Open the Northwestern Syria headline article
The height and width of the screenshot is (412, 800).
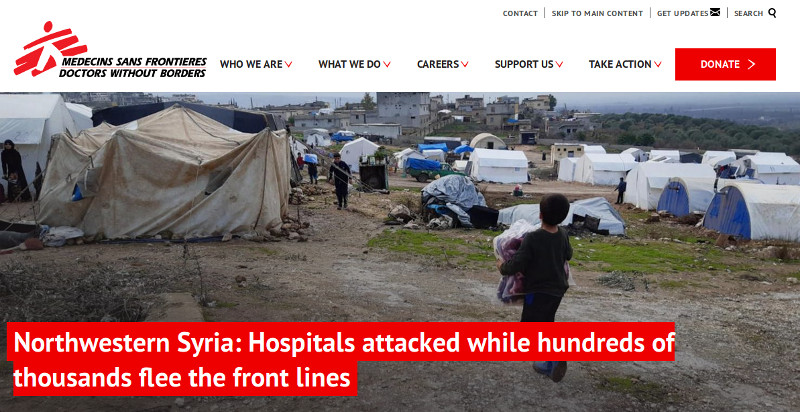pyautogui.click(x=341, y=359)
